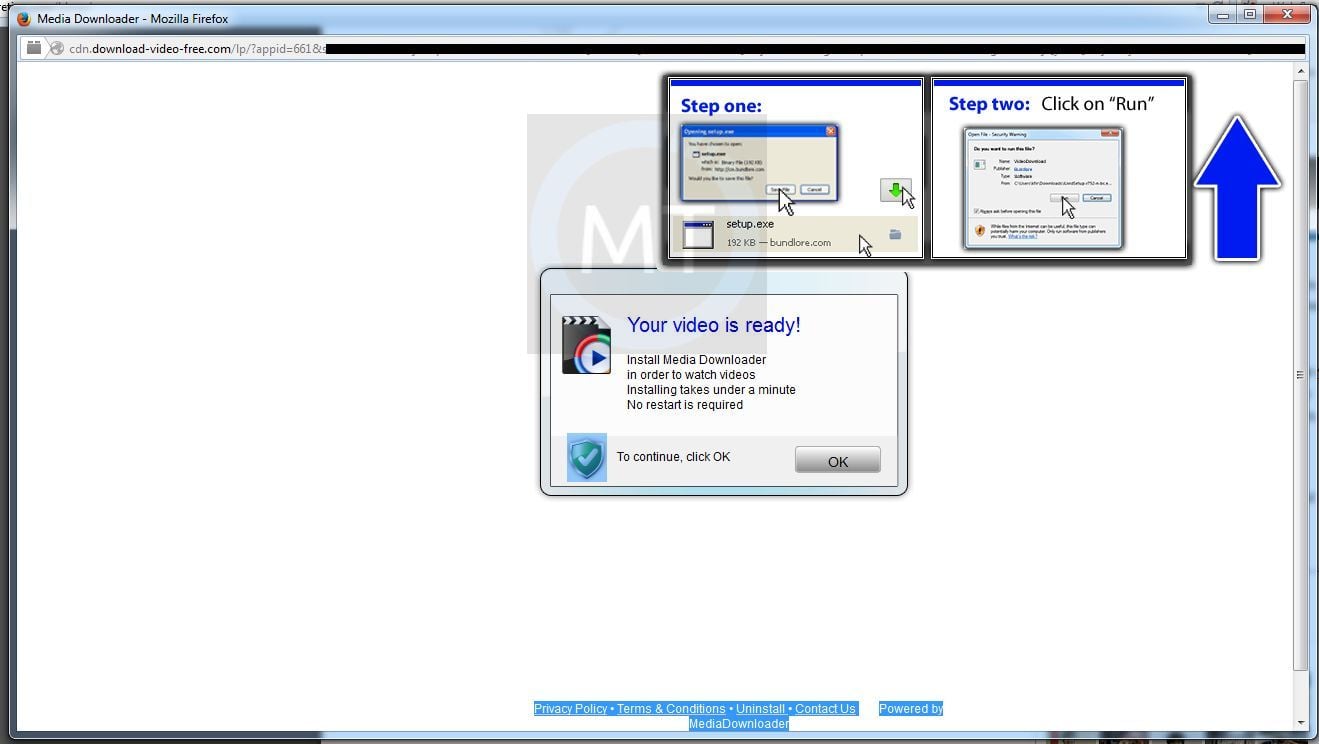Click the gray tab-shaped icon in the address bar

[34, 48]
